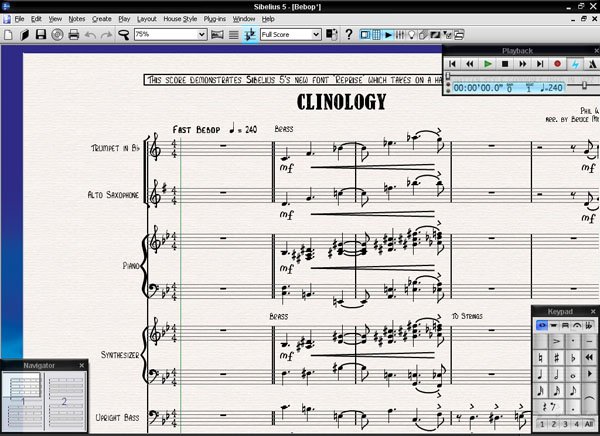This screenshot has height=436, width=600.
Task: Open the House Style menu
Action: (180, 19)
